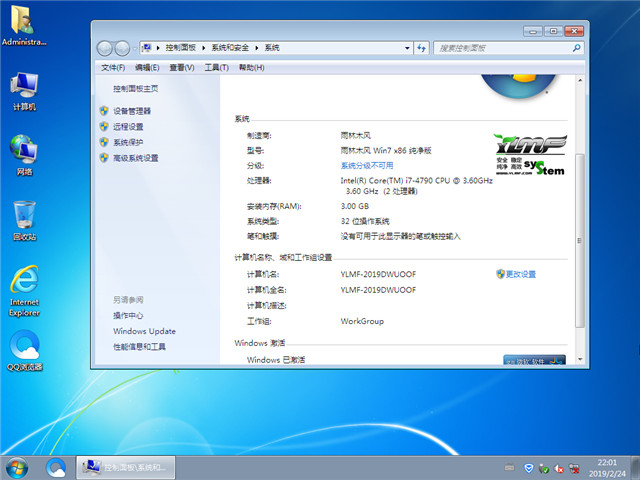Open the address bar history dropdown
Image resolution: width=640 pixels, height=480 pixels.
[x=407, y=48]
